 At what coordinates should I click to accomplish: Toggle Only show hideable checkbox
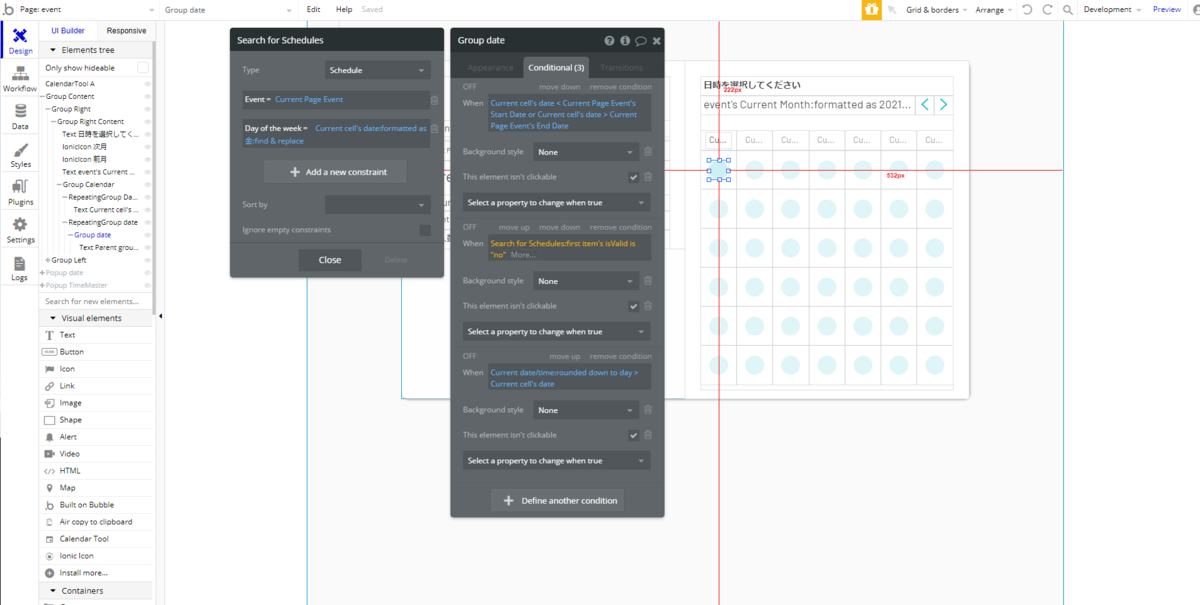(143, 68)
